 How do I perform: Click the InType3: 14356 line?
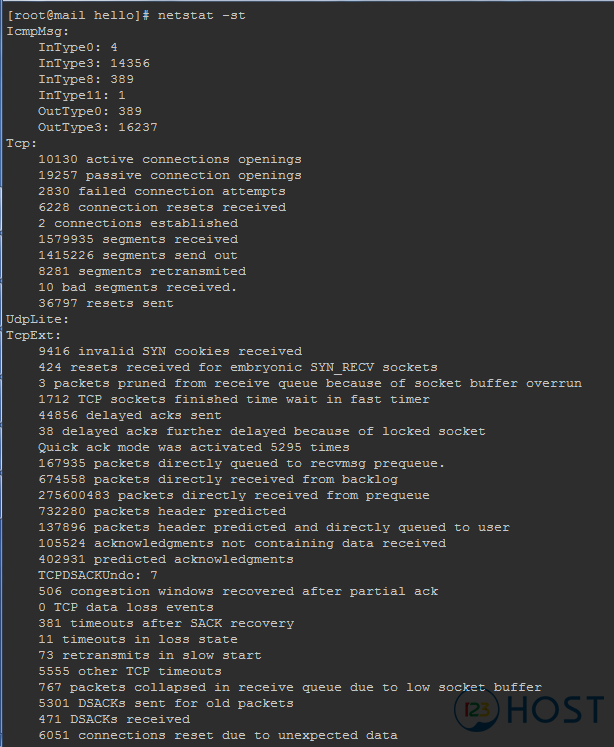pyautogui.click(x=94, y=63)
